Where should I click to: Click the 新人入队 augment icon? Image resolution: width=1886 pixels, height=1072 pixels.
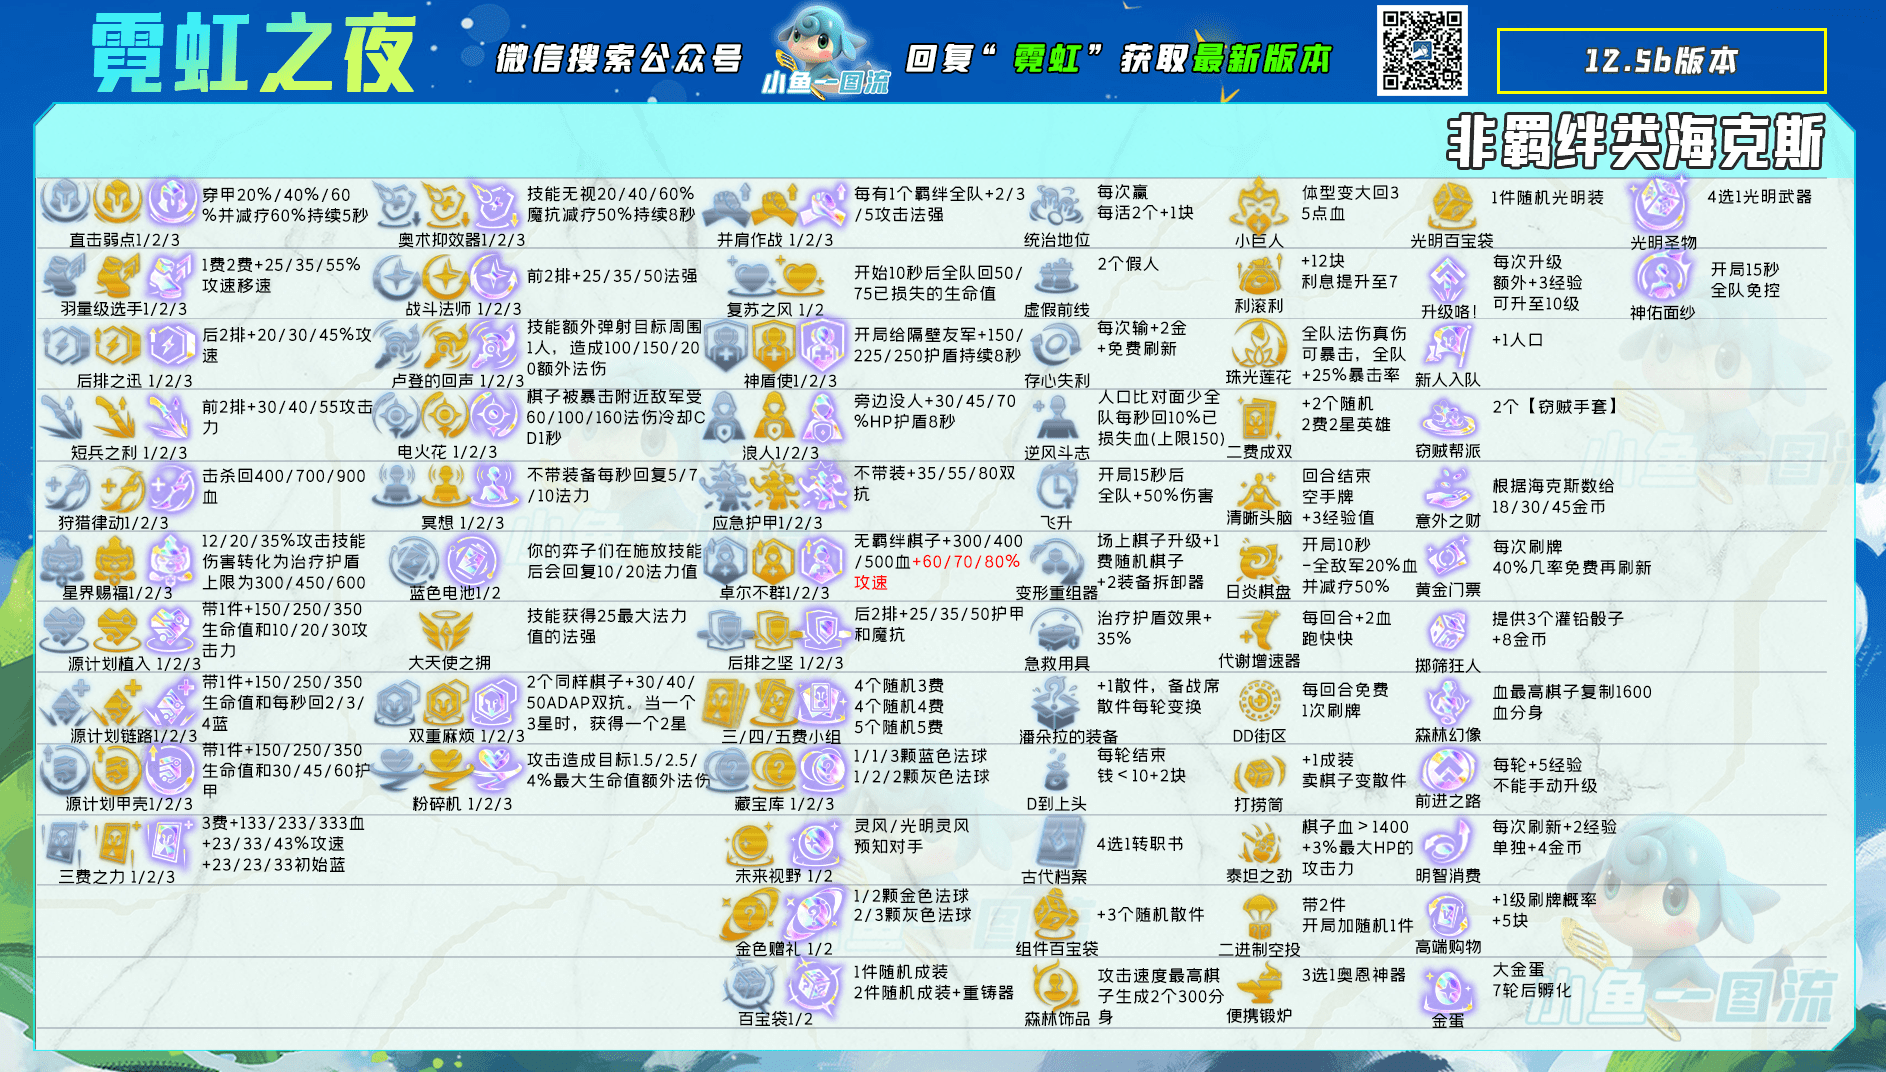click(x=1447, y=347)
